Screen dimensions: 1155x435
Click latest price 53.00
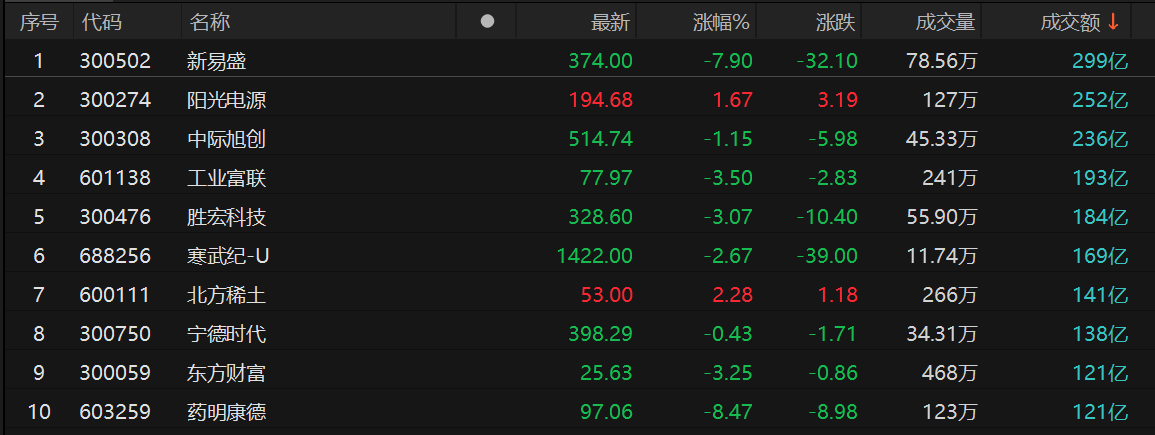606,295
